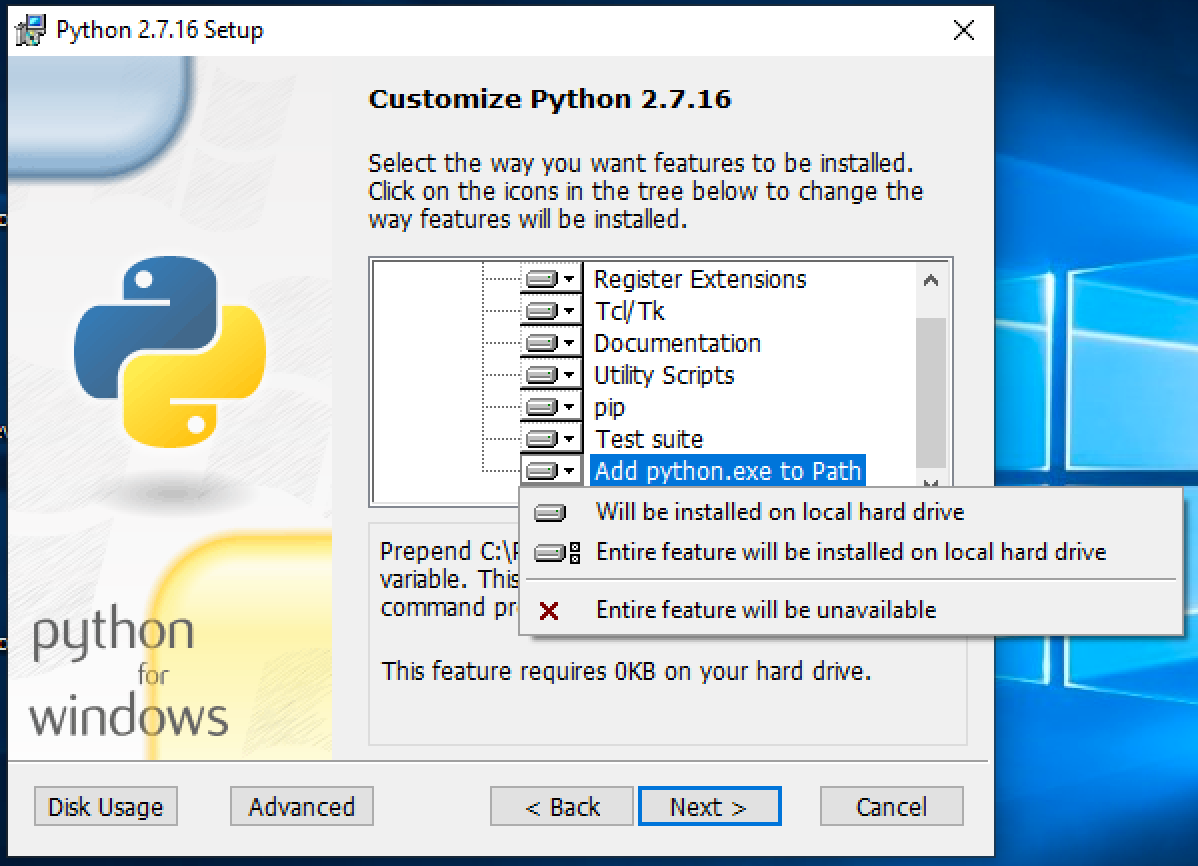Open the dropdown arrow beside pip
Viewport: 1198px width, 866px height.
(570, 407)
